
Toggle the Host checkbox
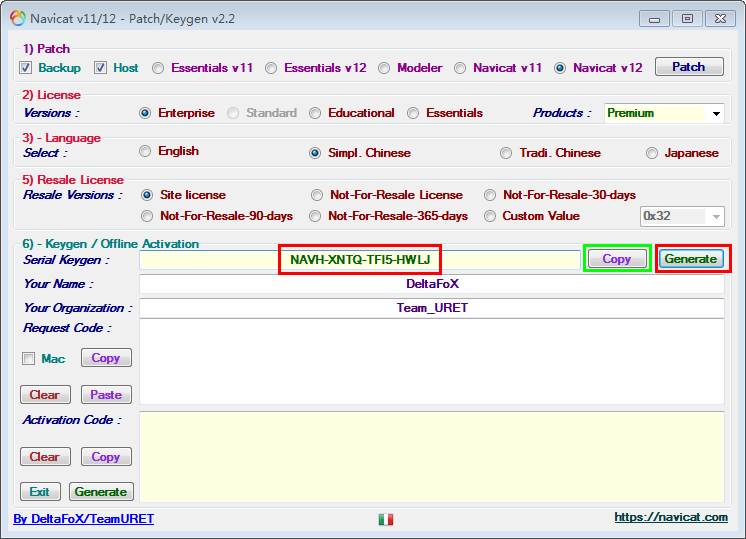[100, 68]
